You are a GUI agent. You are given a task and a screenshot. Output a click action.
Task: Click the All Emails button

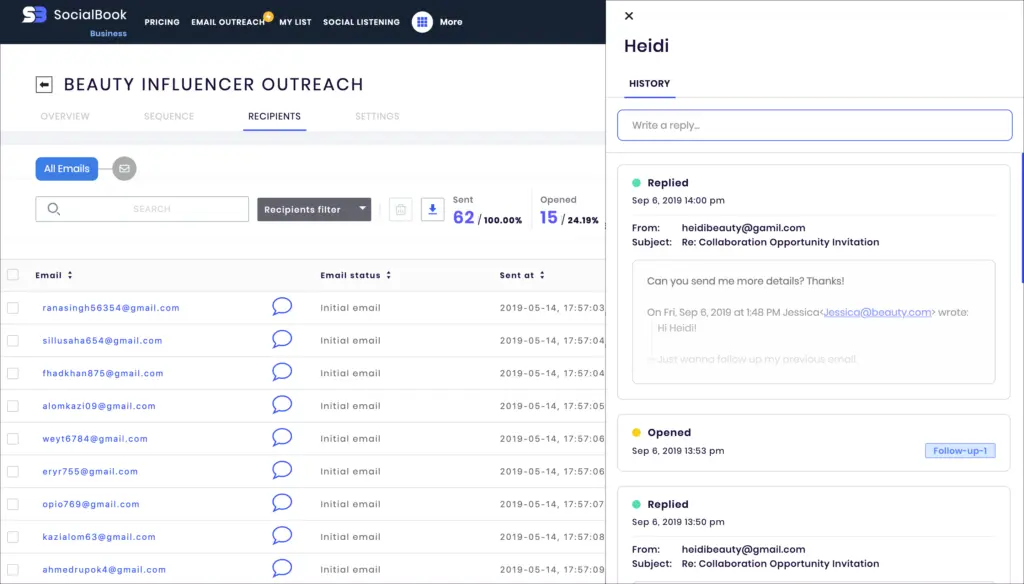(x=67, y=169)
